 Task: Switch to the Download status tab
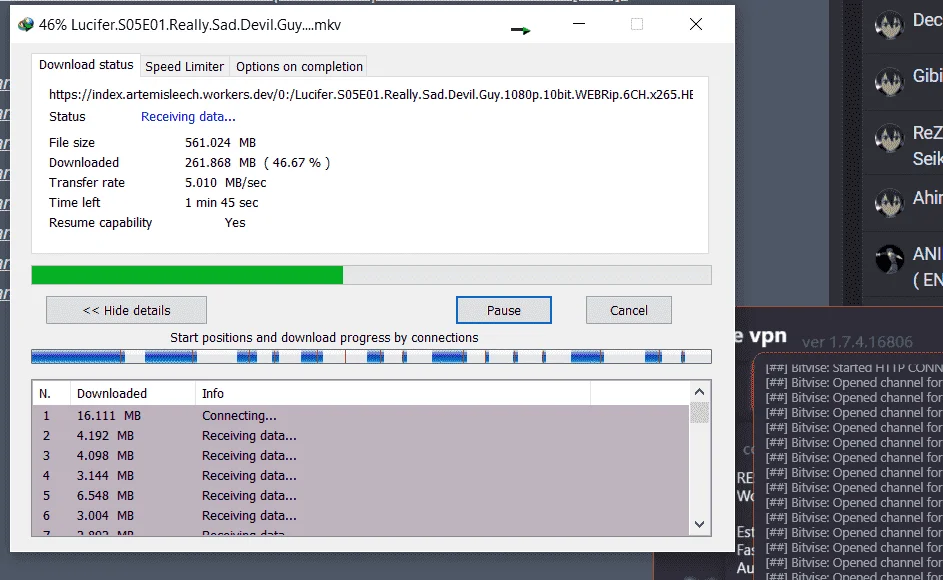(x=86, y=65)
